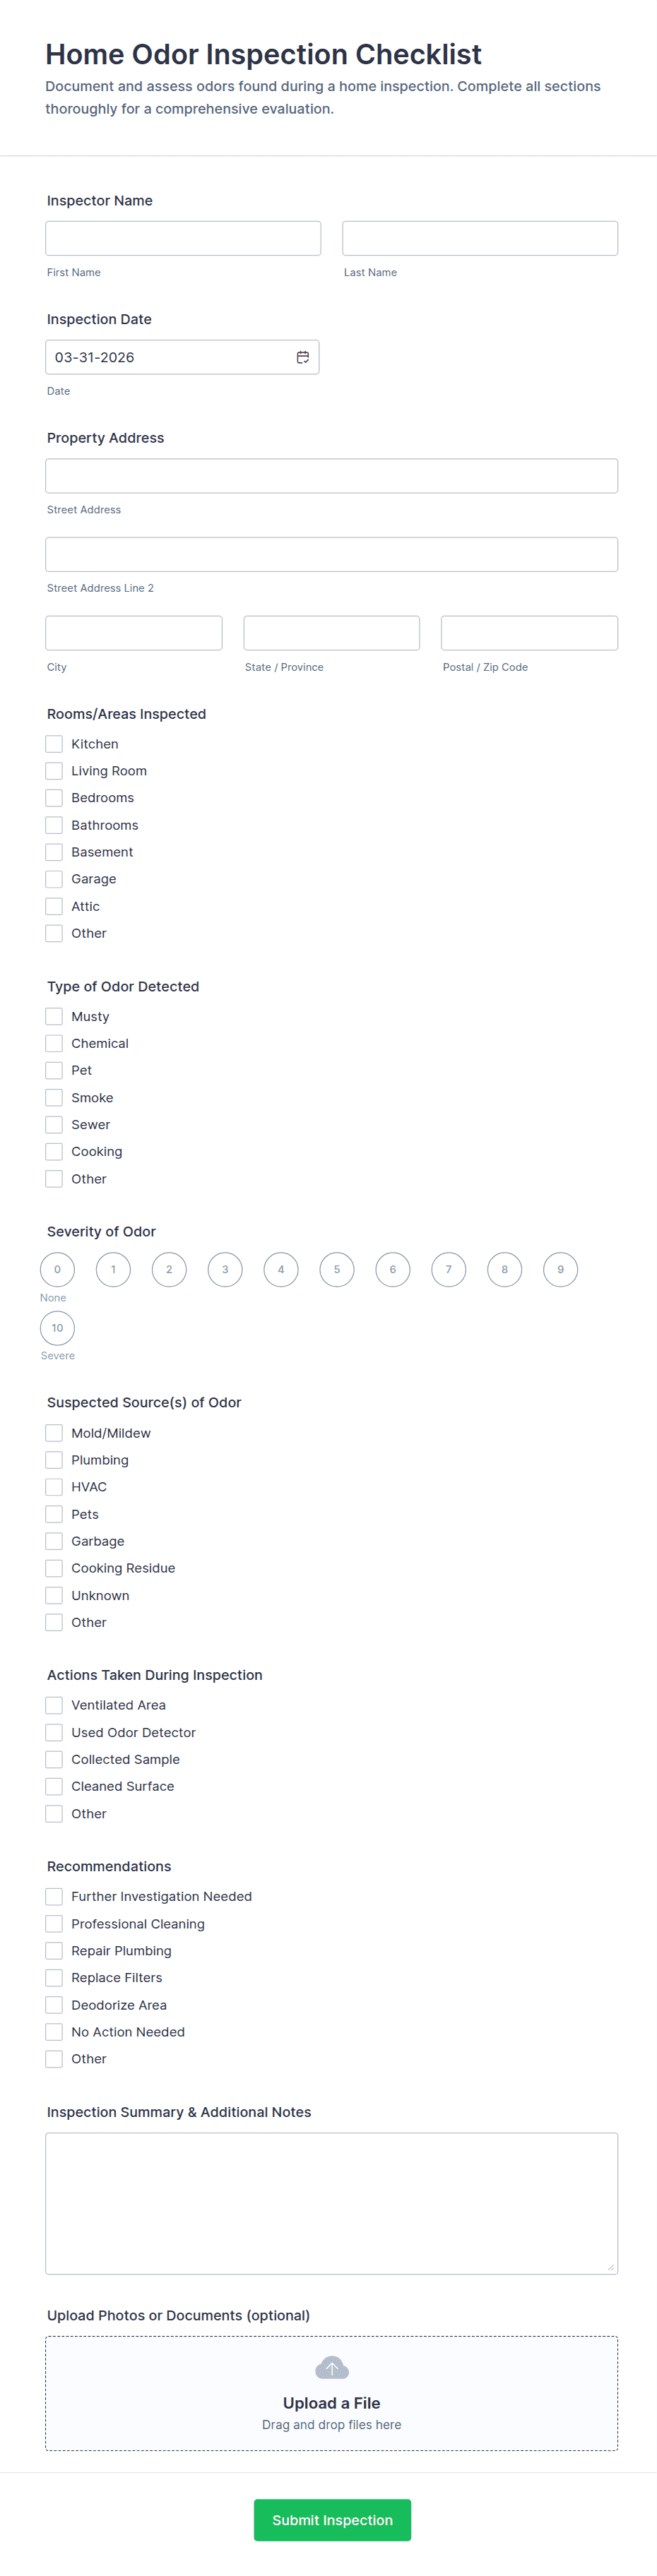Check the Basement area checkbox

tap(54, 852)
